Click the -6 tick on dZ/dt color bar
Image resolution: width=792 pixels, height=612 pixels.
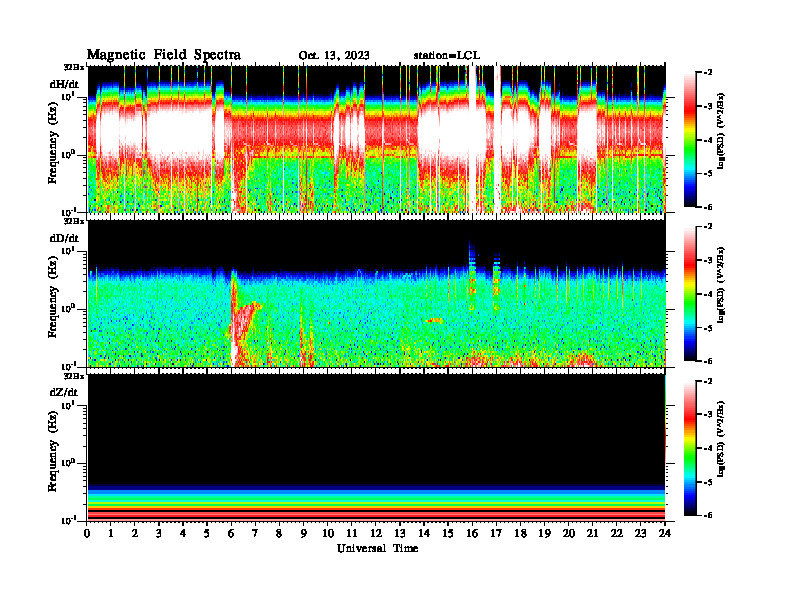pyautogui.click(x=708, y=515)
